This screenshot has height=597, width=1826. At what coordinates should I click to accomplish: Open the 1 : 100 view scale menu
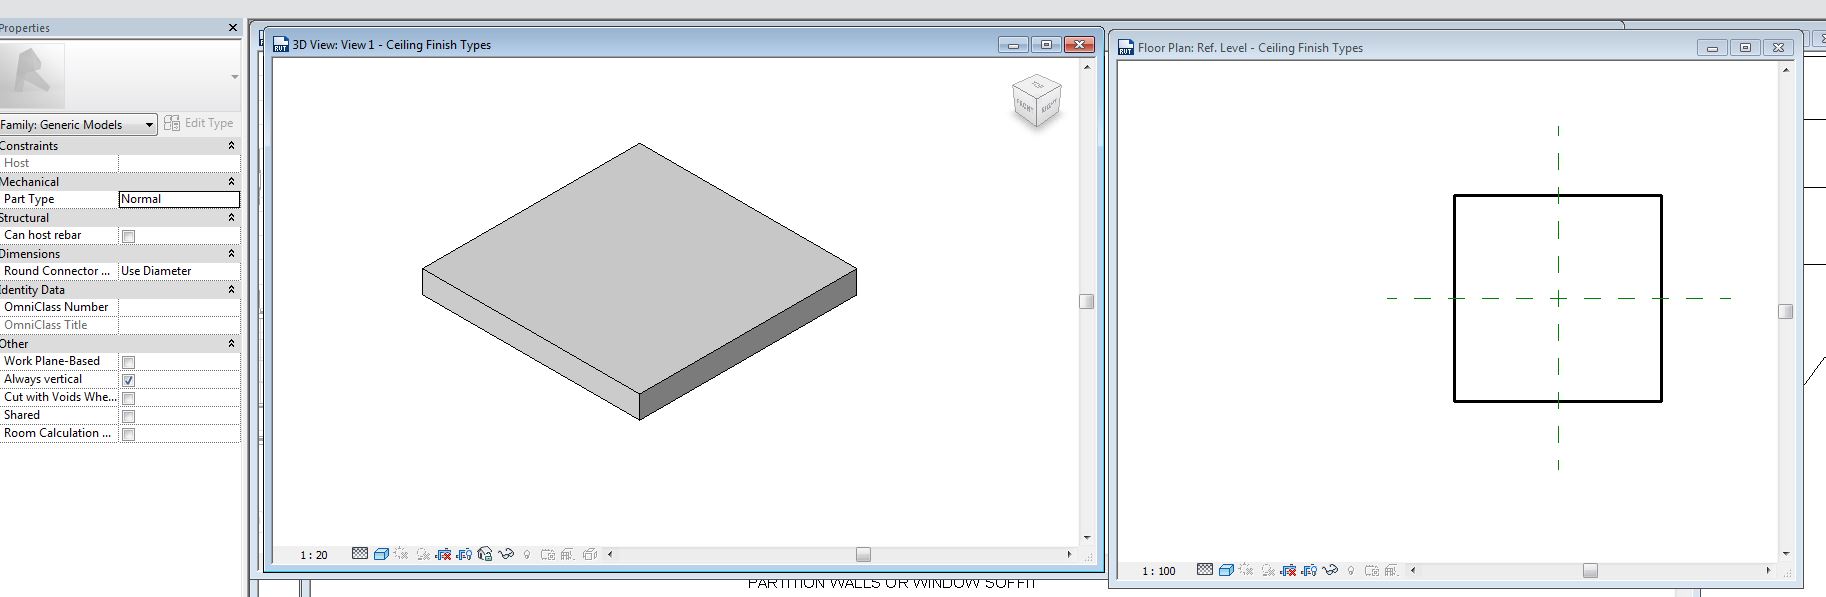(1159, 571)
